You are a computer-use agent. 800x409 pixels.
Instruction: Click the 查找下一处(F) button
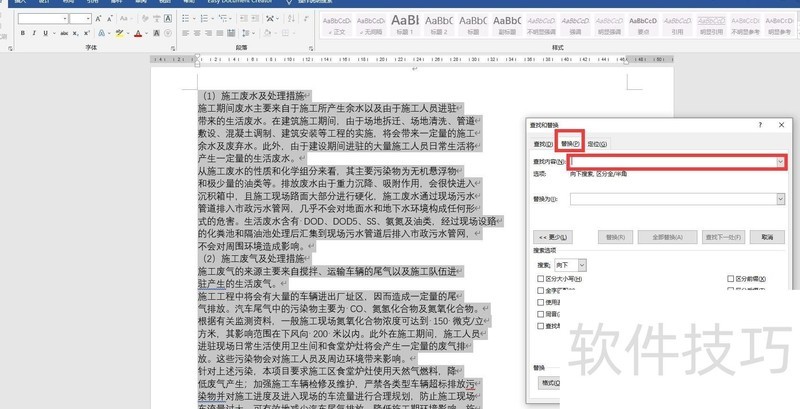(722, 237)
